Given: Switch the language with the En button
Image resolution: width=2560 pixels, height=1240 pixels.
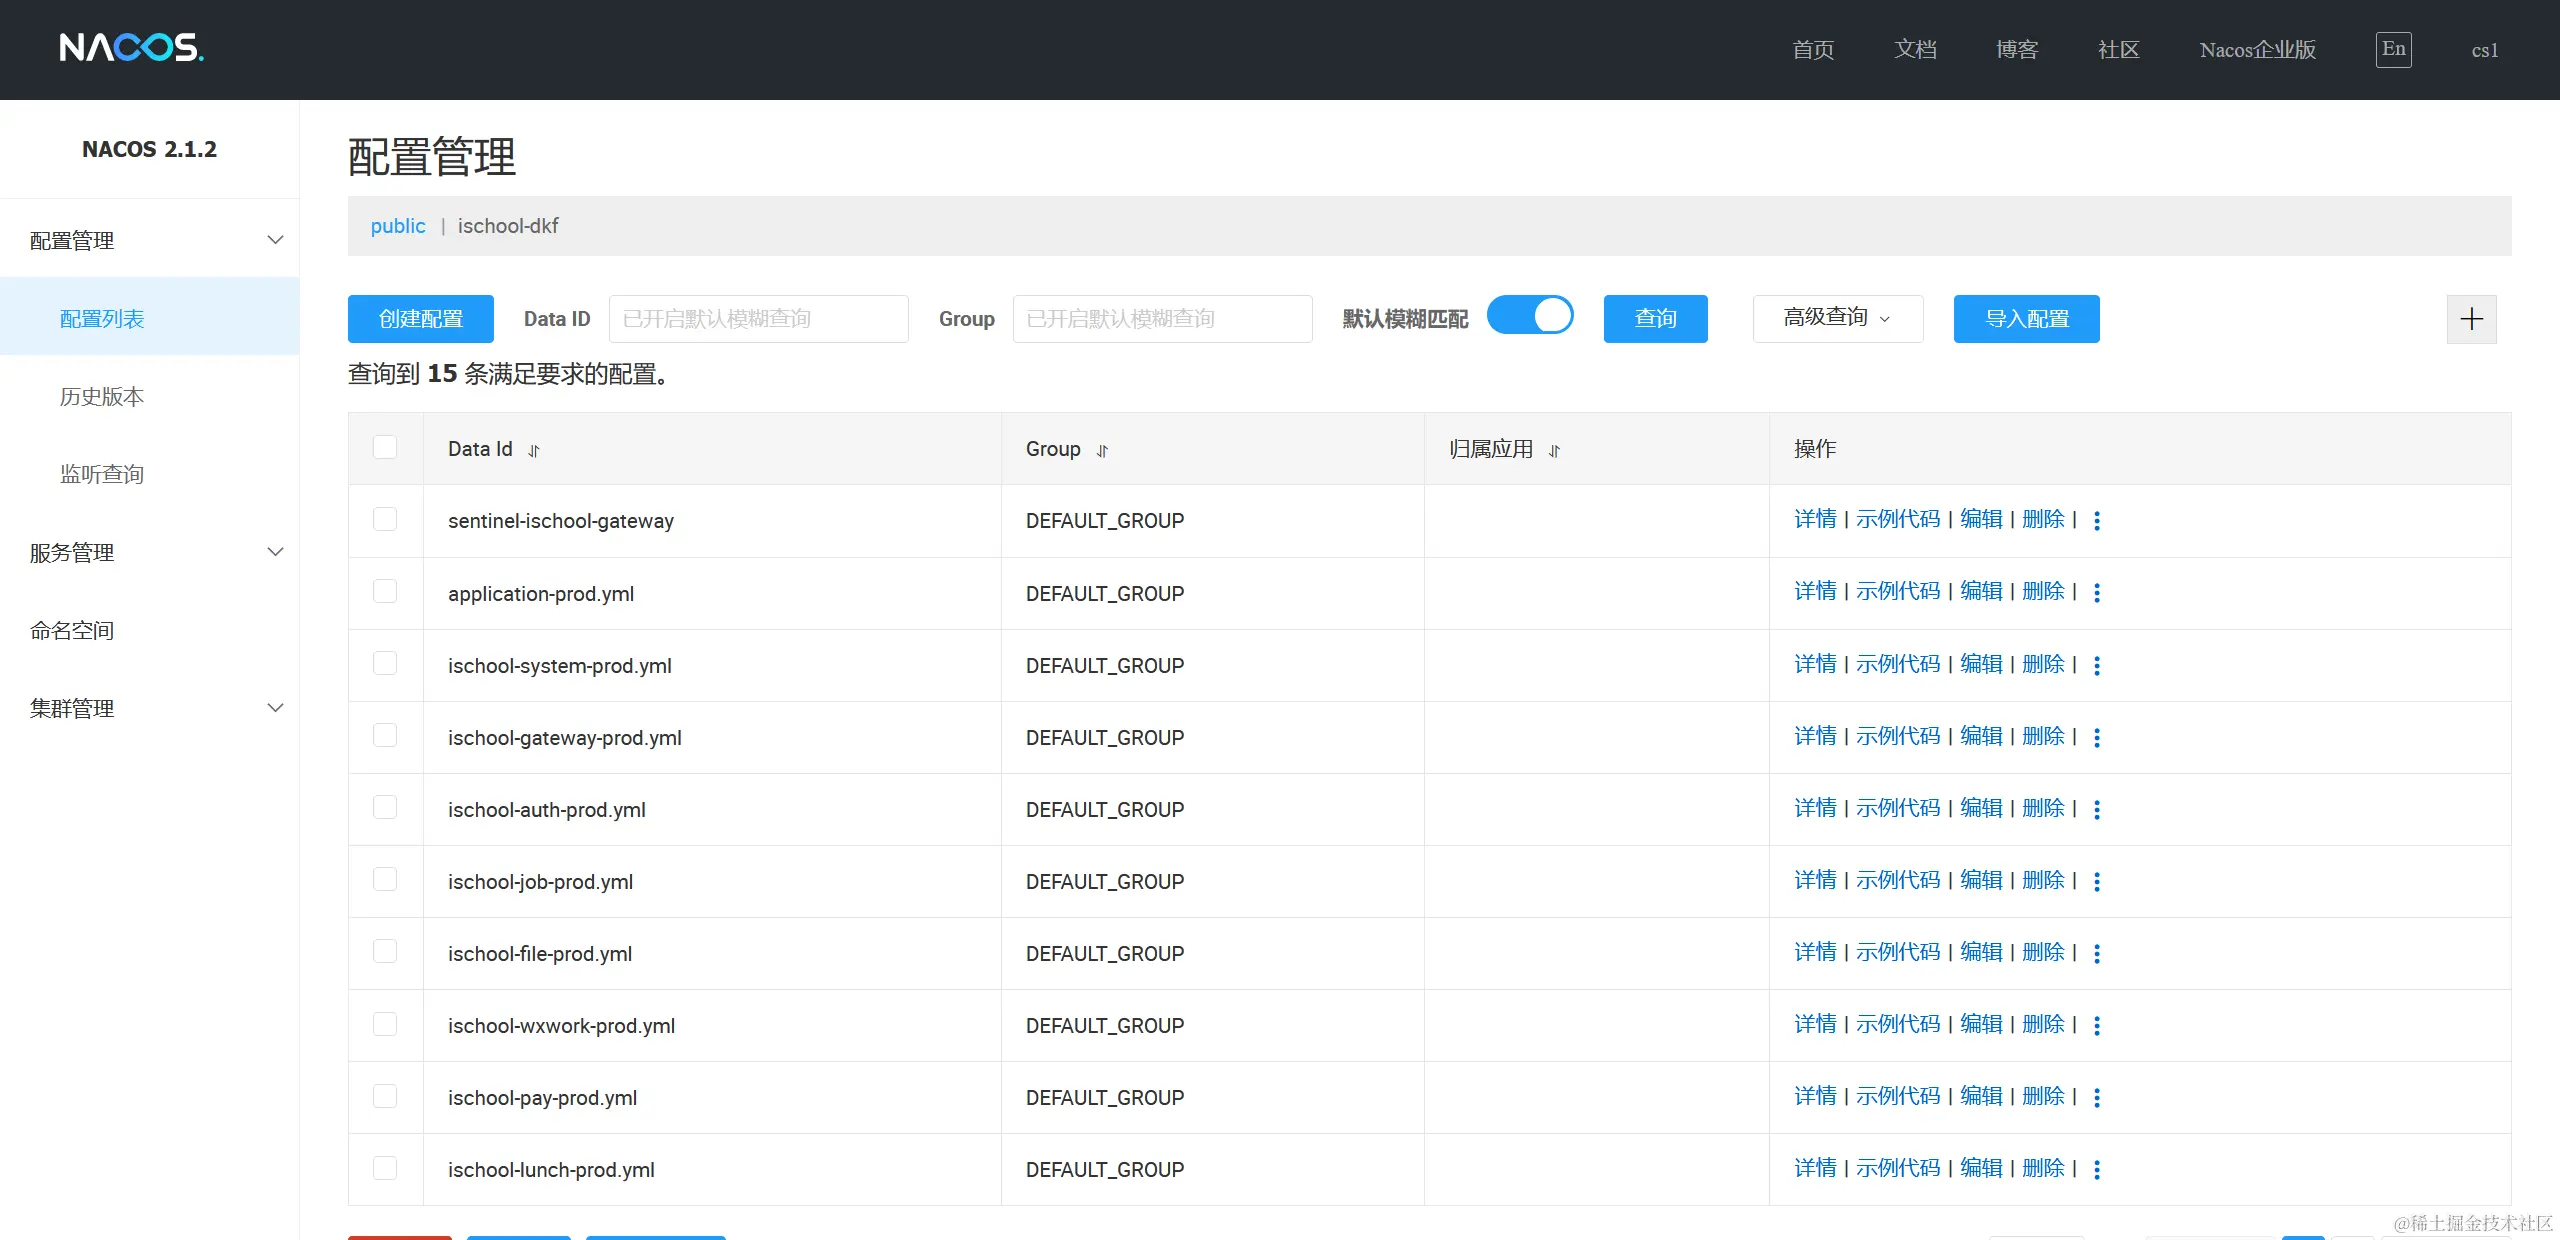Looking at the screenshot, I should (x=2393, y=49).
